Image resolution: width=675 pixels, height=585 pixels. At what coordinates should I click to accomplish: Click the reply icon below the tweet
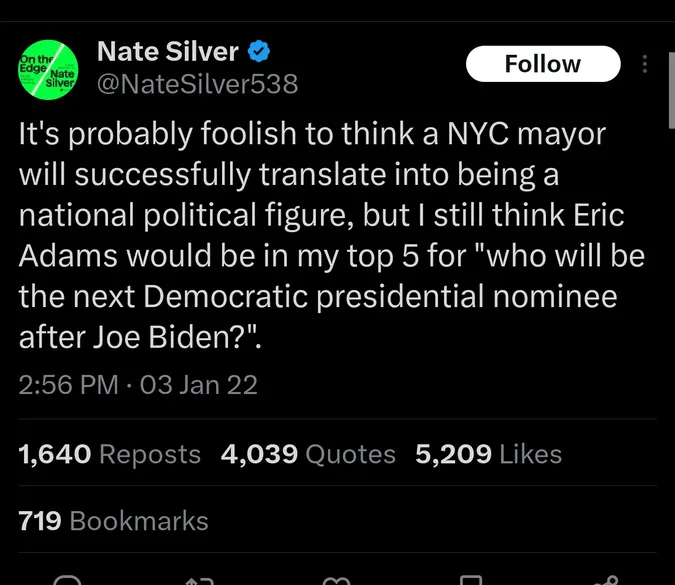click(68, 580)
